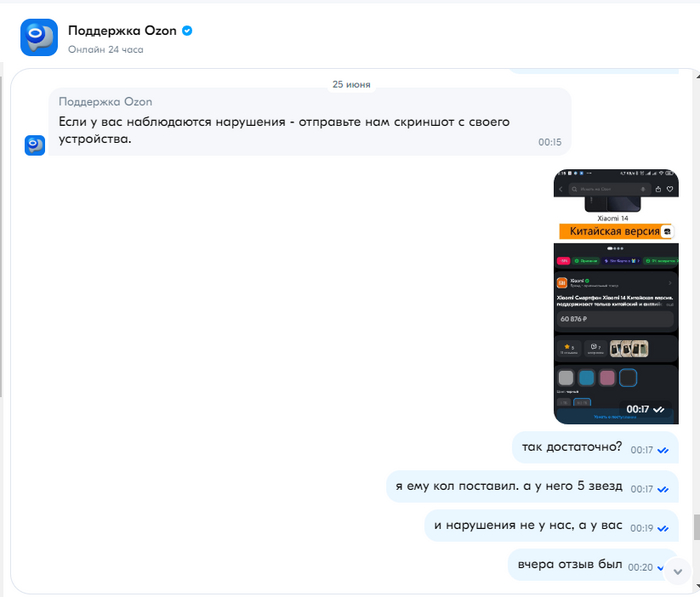Viewport: 700px width, 597px height.
Task: Click the '25 июня' date label
Action: 351,84
